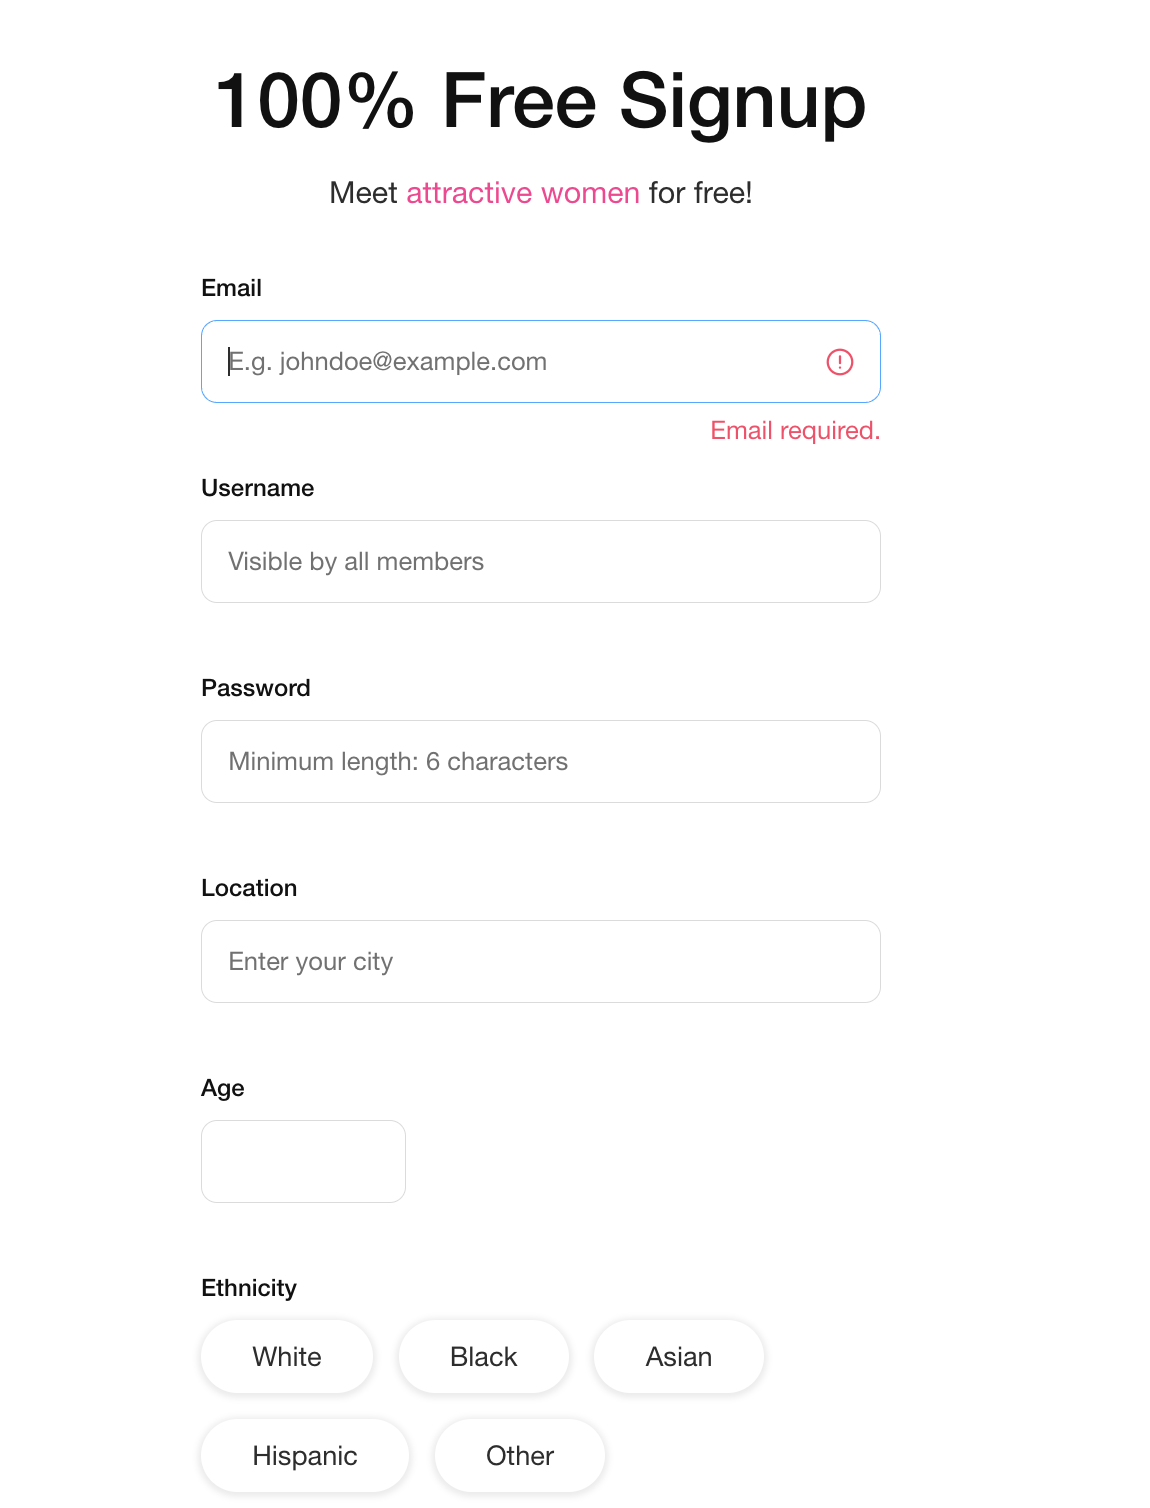1150x1508 pixels.
Task: Click the Enter your city field
Action: pos(540,961)
